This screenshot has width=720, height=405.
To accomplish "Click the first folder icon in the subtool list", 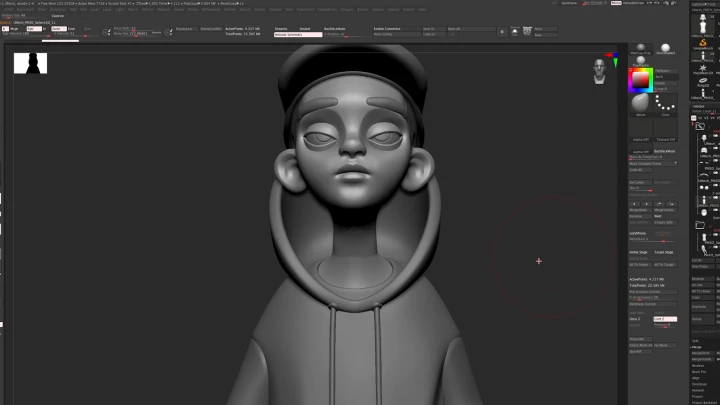I will (x=700, y=126).
